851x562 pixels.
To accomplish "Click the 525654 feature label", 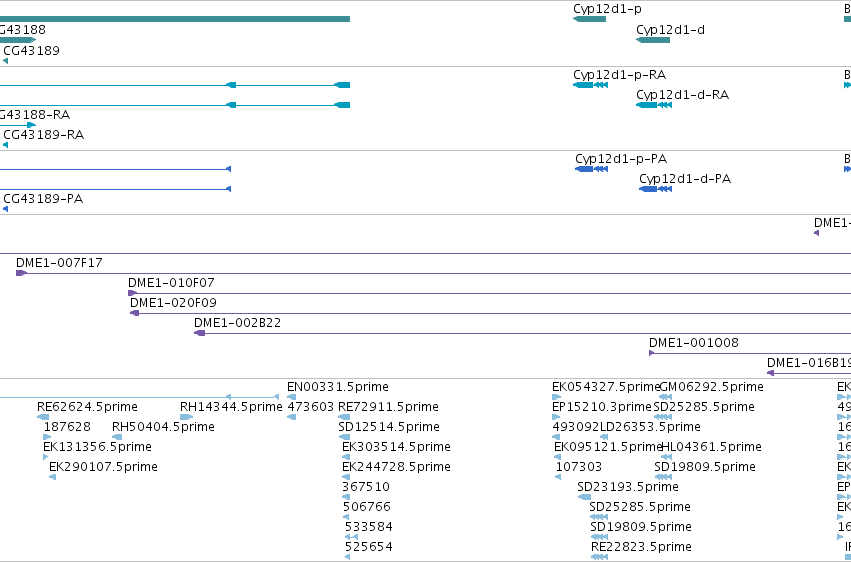I will click(369, 546).
